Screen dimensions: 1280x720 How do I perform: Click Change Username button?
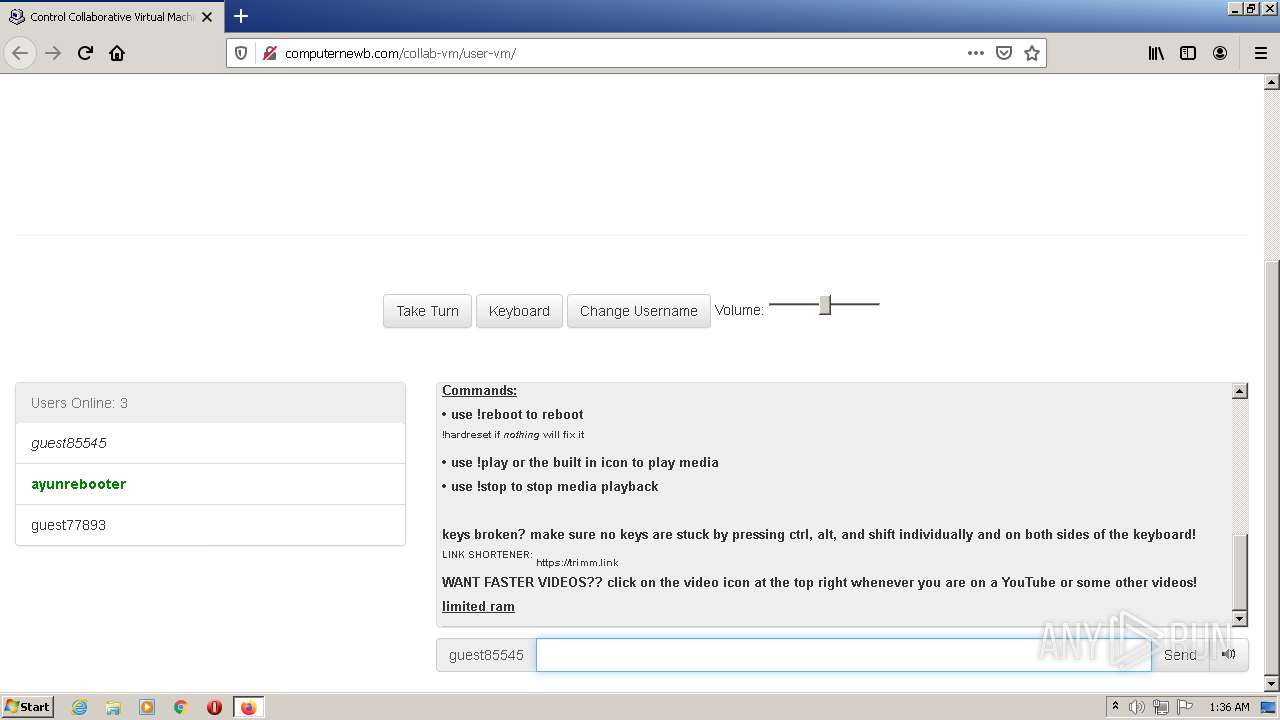pos(638,311)
